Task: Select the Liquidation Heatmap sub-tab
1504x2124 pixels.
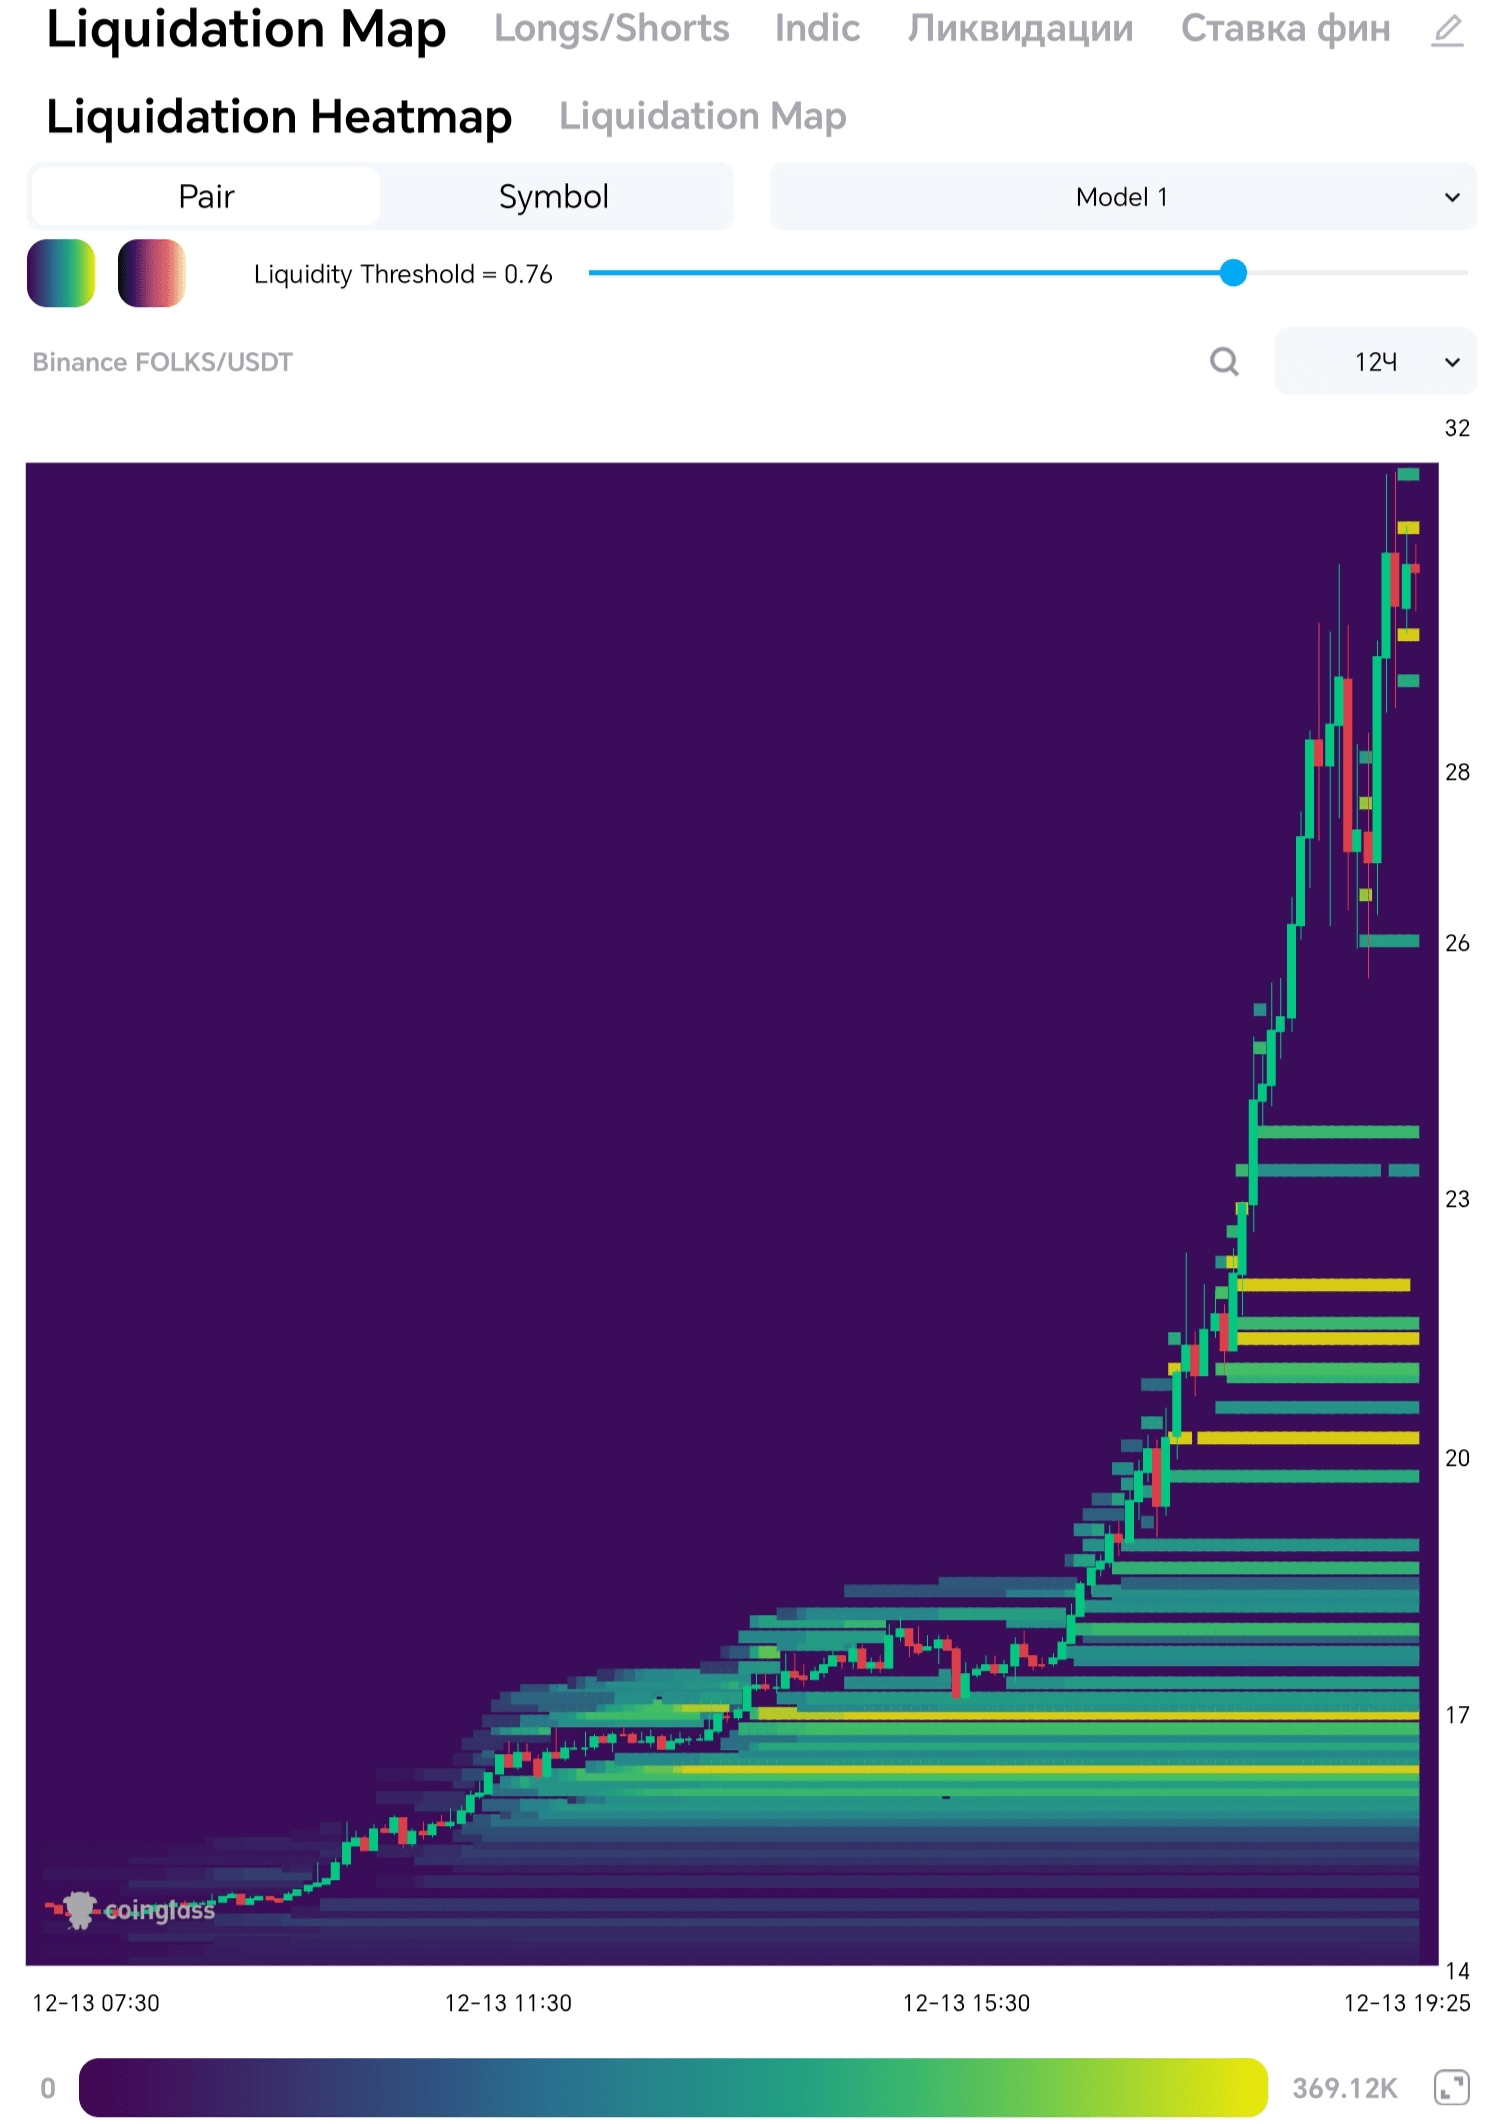Action: [x=279, y=116]
